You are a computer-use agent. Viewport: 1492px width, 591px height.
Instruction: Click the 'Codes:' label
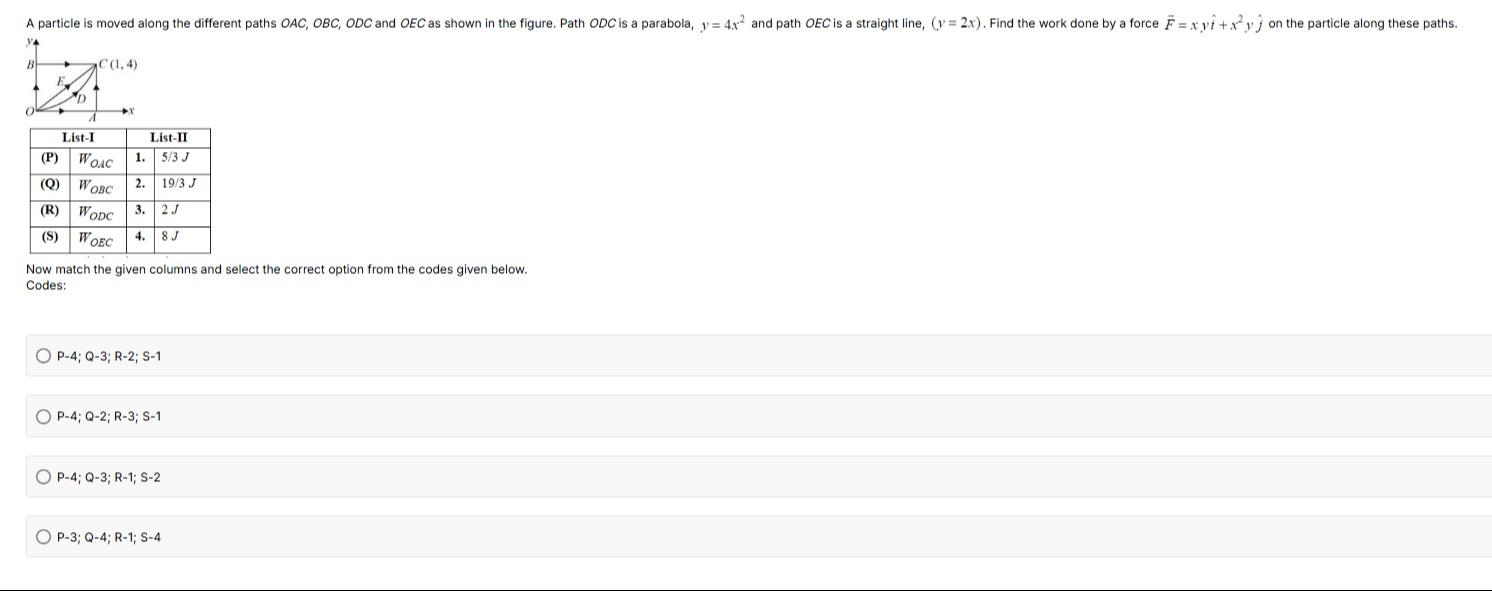click(x=46, y=286)
